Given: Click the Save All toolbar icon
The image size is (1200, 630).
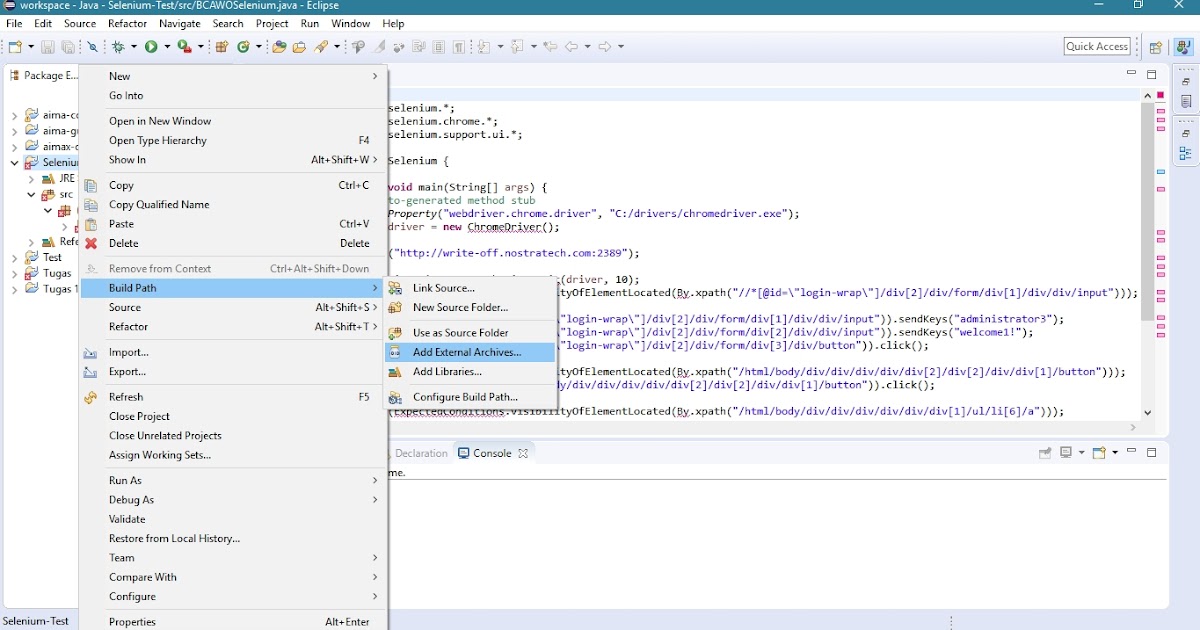Looking at the screenshot, I should [68, 46].
